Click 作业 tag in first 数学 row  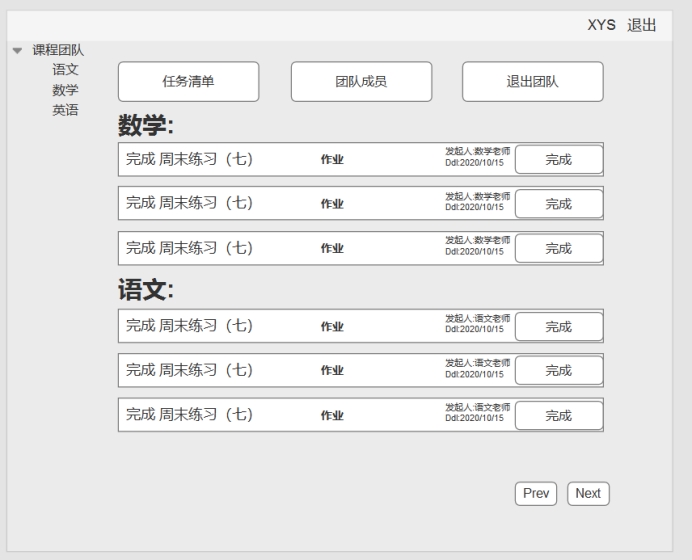tap(332, 159)
